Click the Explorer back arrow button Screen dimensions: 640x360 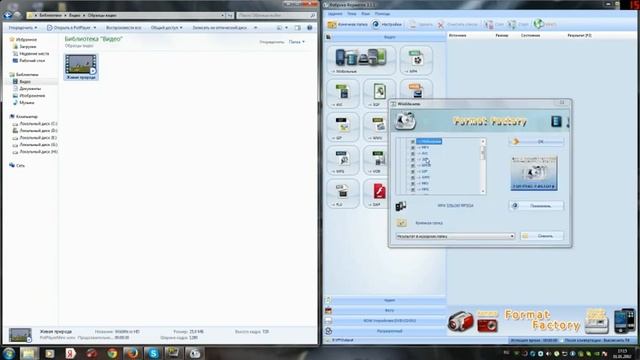pos(8,15)
